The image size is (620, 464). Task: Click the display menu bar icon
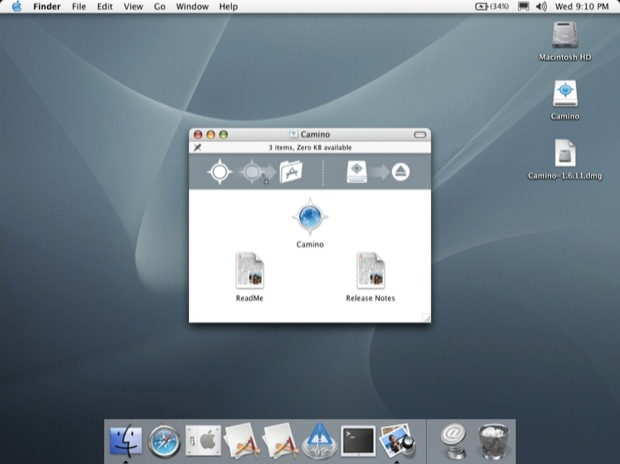(x=523, y=6)
